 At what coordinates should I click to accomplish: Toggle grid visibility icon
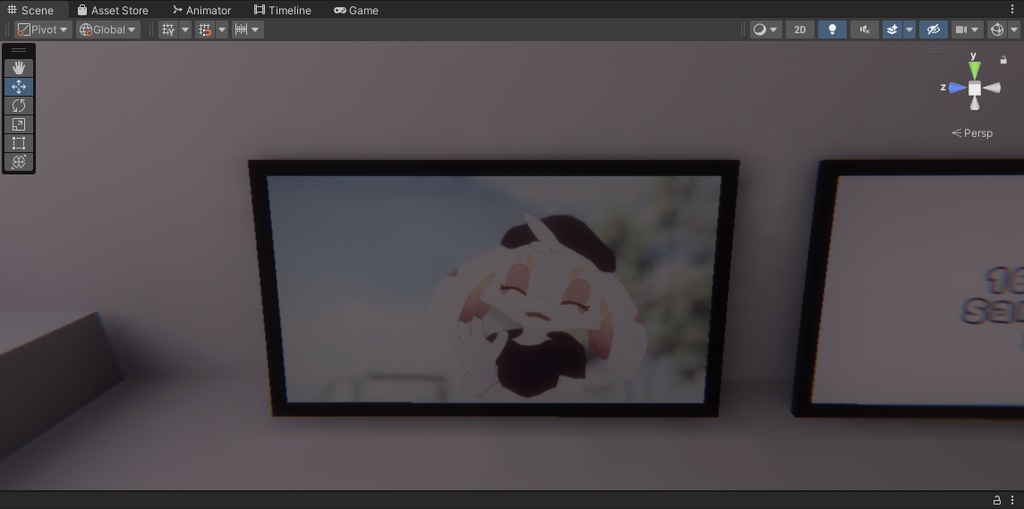point(168,29)
